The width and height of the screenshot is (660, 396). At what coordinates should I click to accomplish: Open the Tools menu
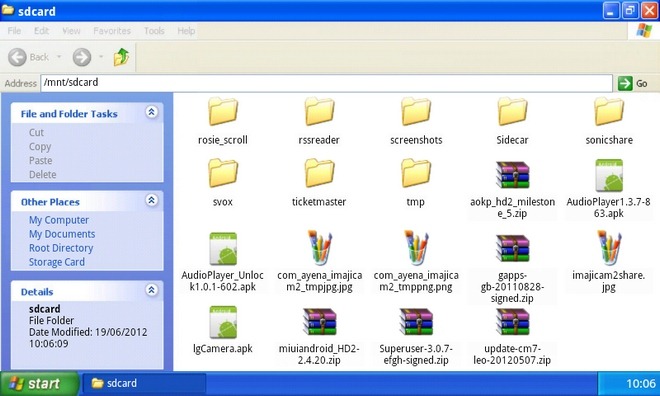tap(154, 31)
